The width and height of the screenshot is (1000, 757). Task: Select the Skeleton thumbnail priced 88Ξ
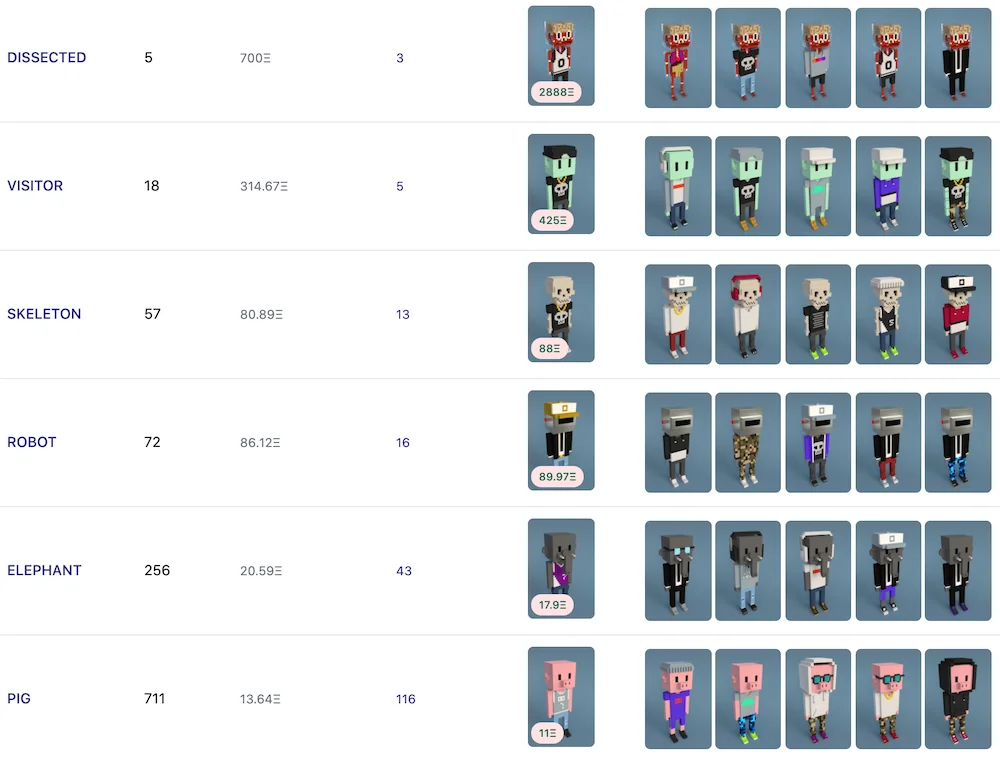(x=561, y=312)
